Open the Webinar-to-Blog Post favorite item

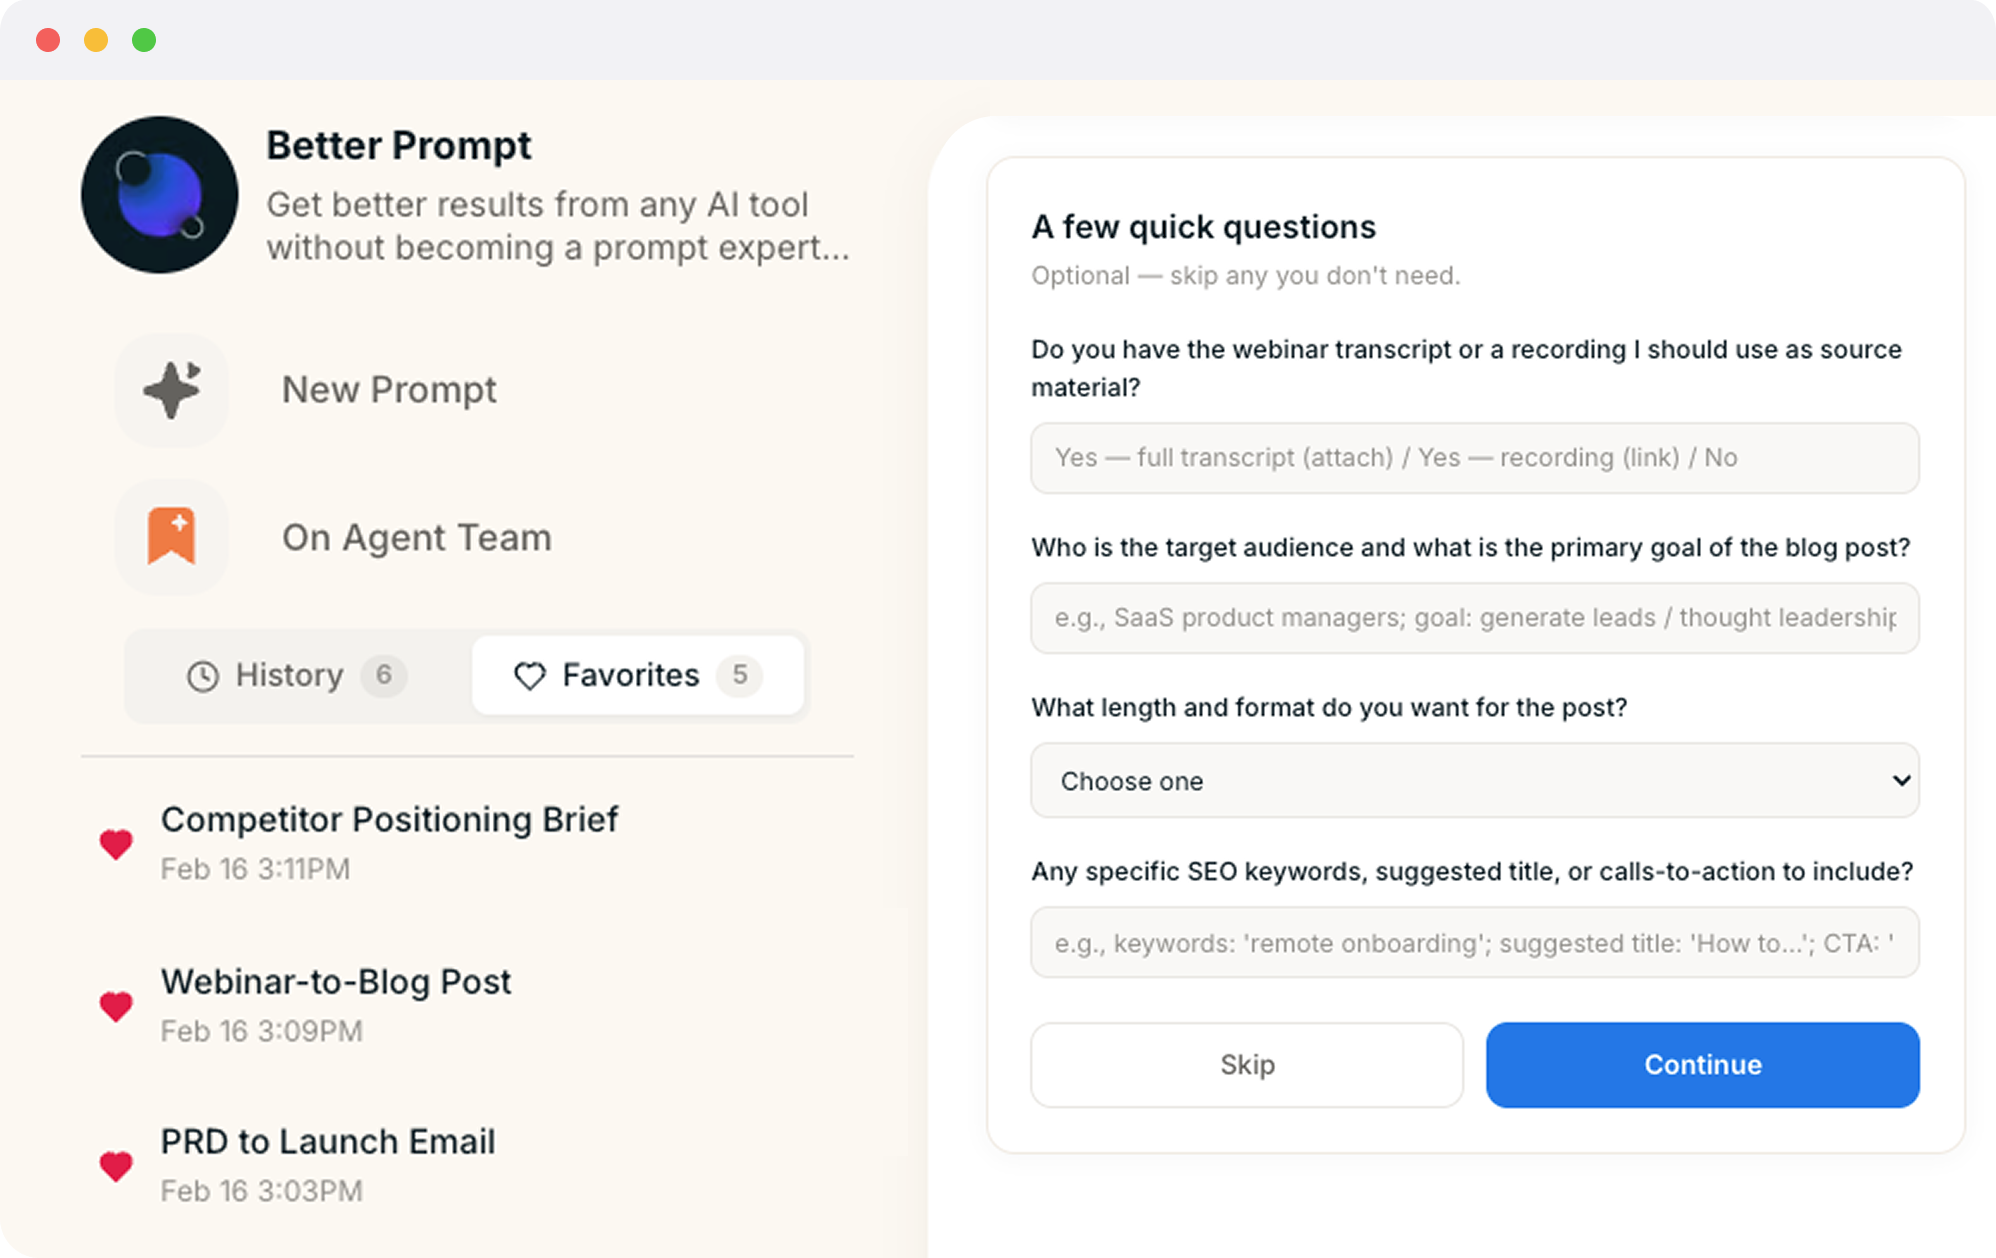(336, 983)
